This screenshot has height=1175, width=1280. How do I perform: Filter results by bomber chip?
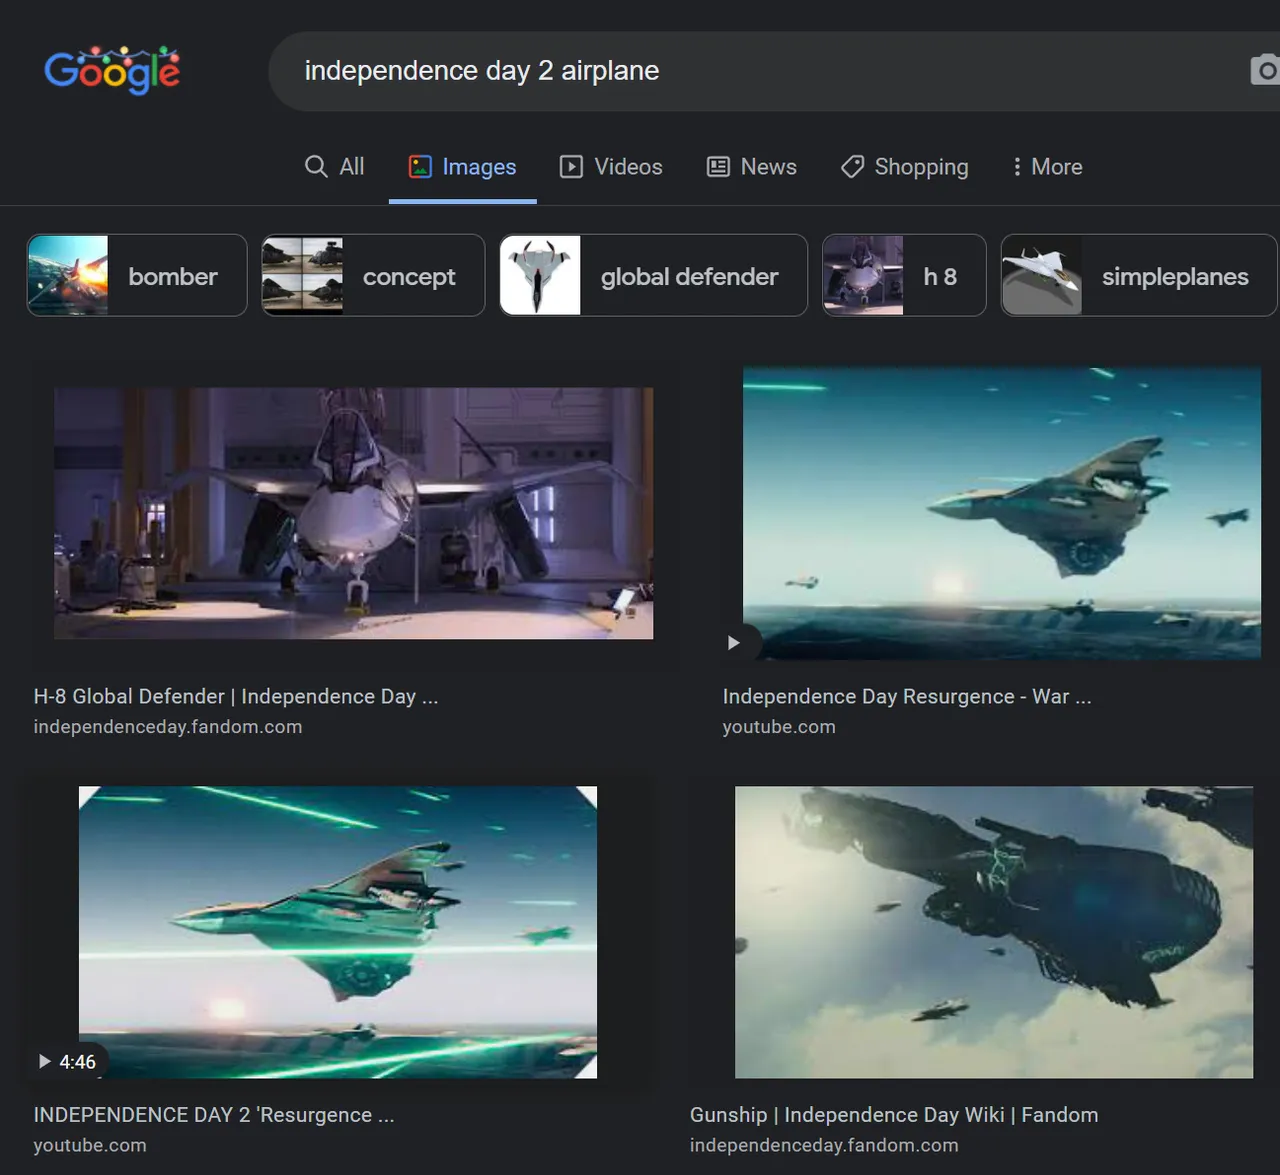(x=137, y=275)
